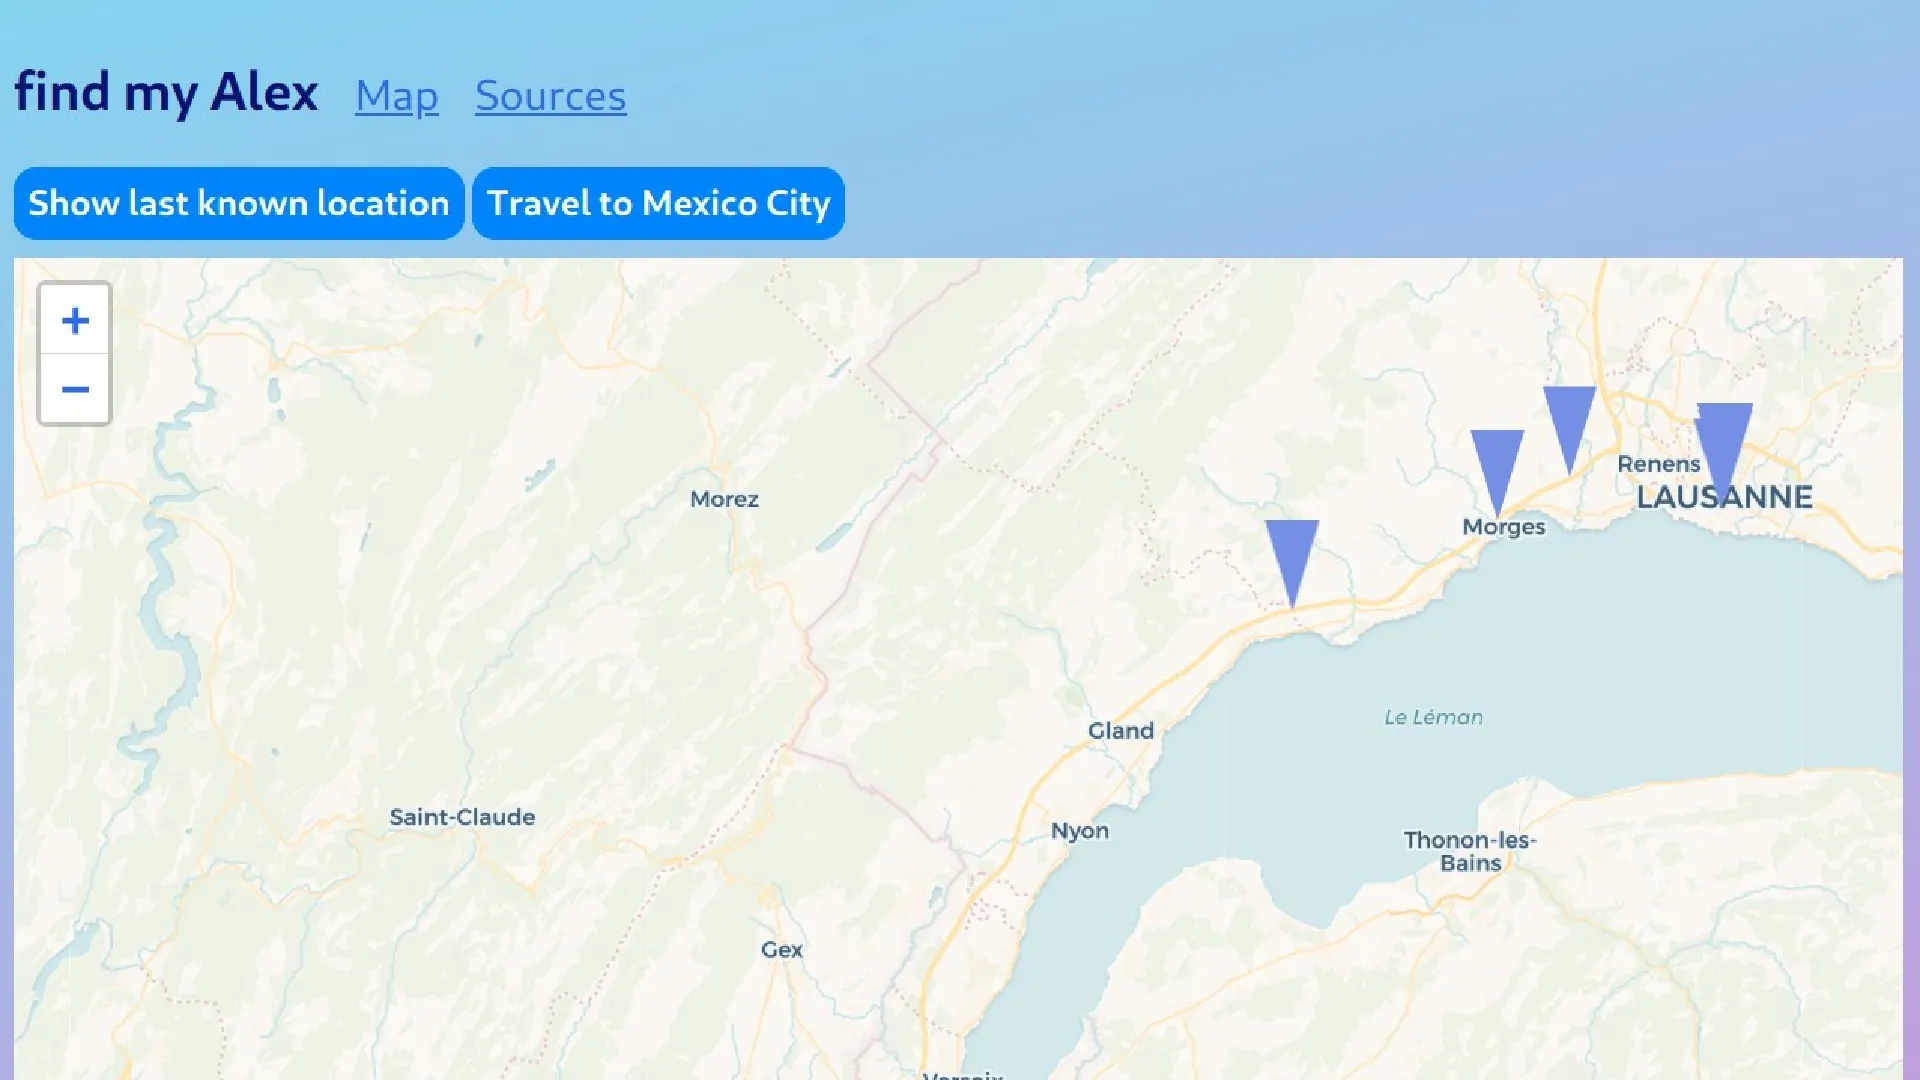Open the Sources navigation link
This screenshot has width=1920, height=1080.
coord(551,96)
